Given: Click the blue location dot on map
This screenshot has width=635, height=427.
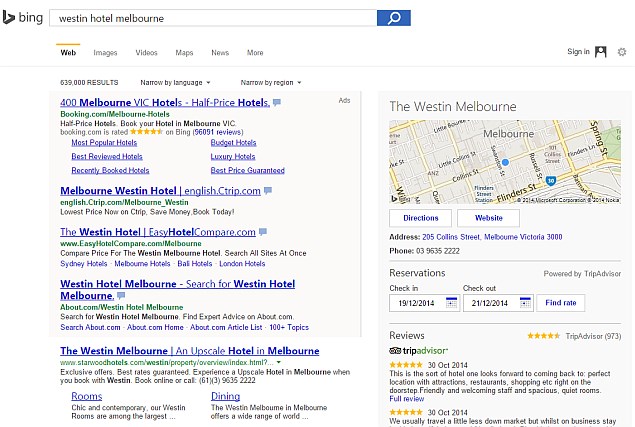Looking at the screenshot, I should pos(505,162).
